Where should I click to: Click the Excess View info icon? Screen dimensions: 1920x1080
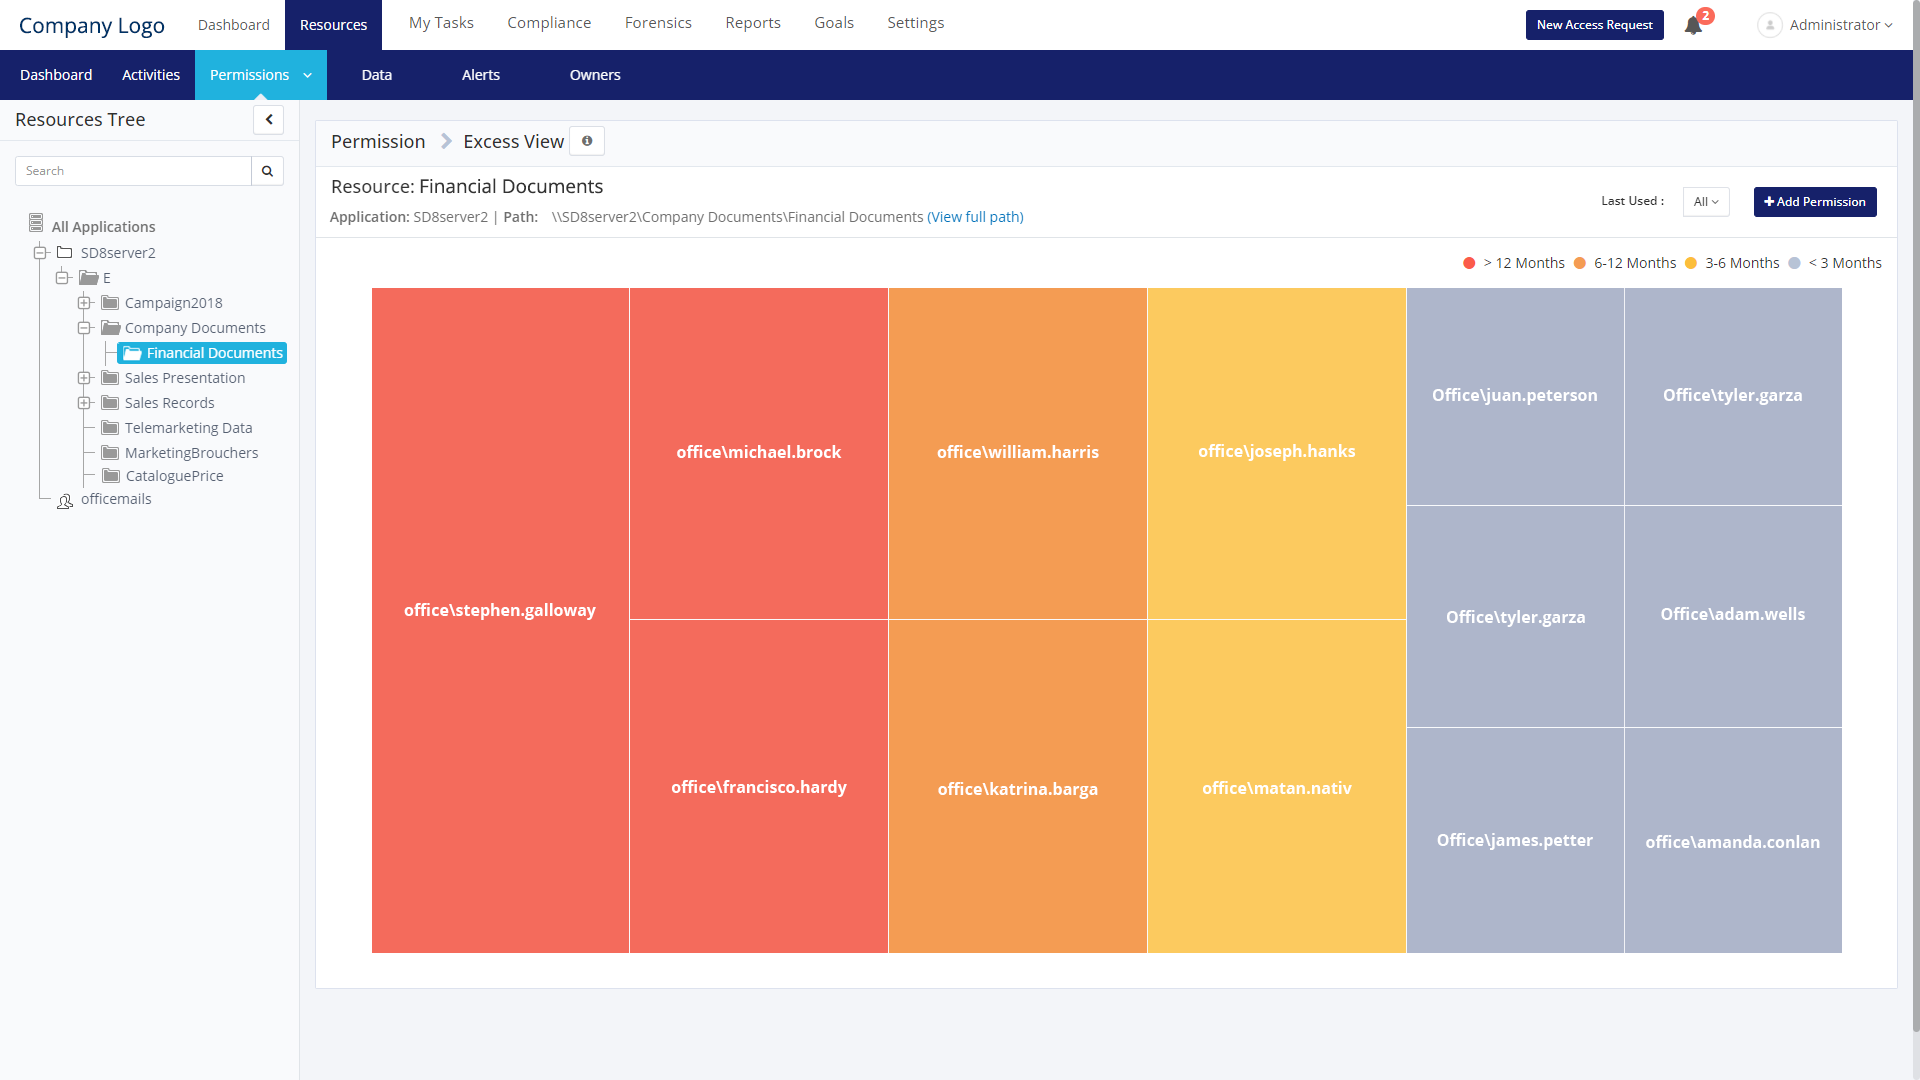[x=587, y=141]
